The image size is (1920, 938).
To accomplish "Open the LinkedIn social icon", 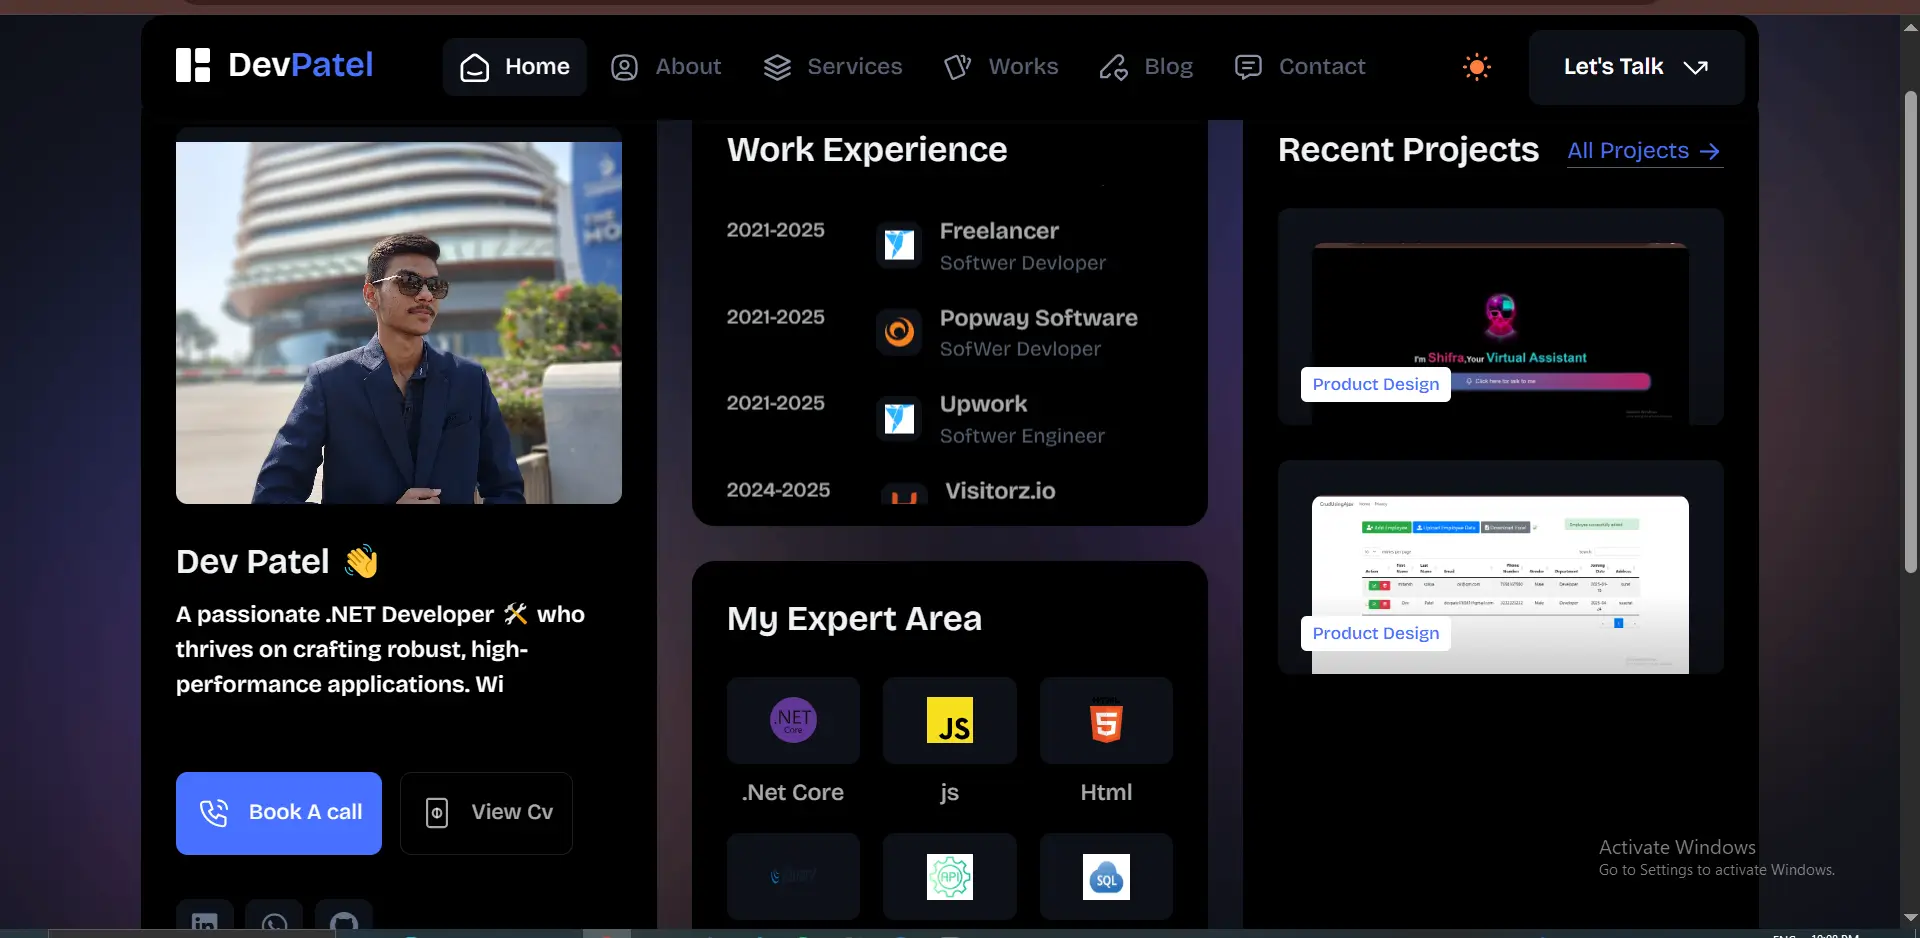I will pos(205,920).
